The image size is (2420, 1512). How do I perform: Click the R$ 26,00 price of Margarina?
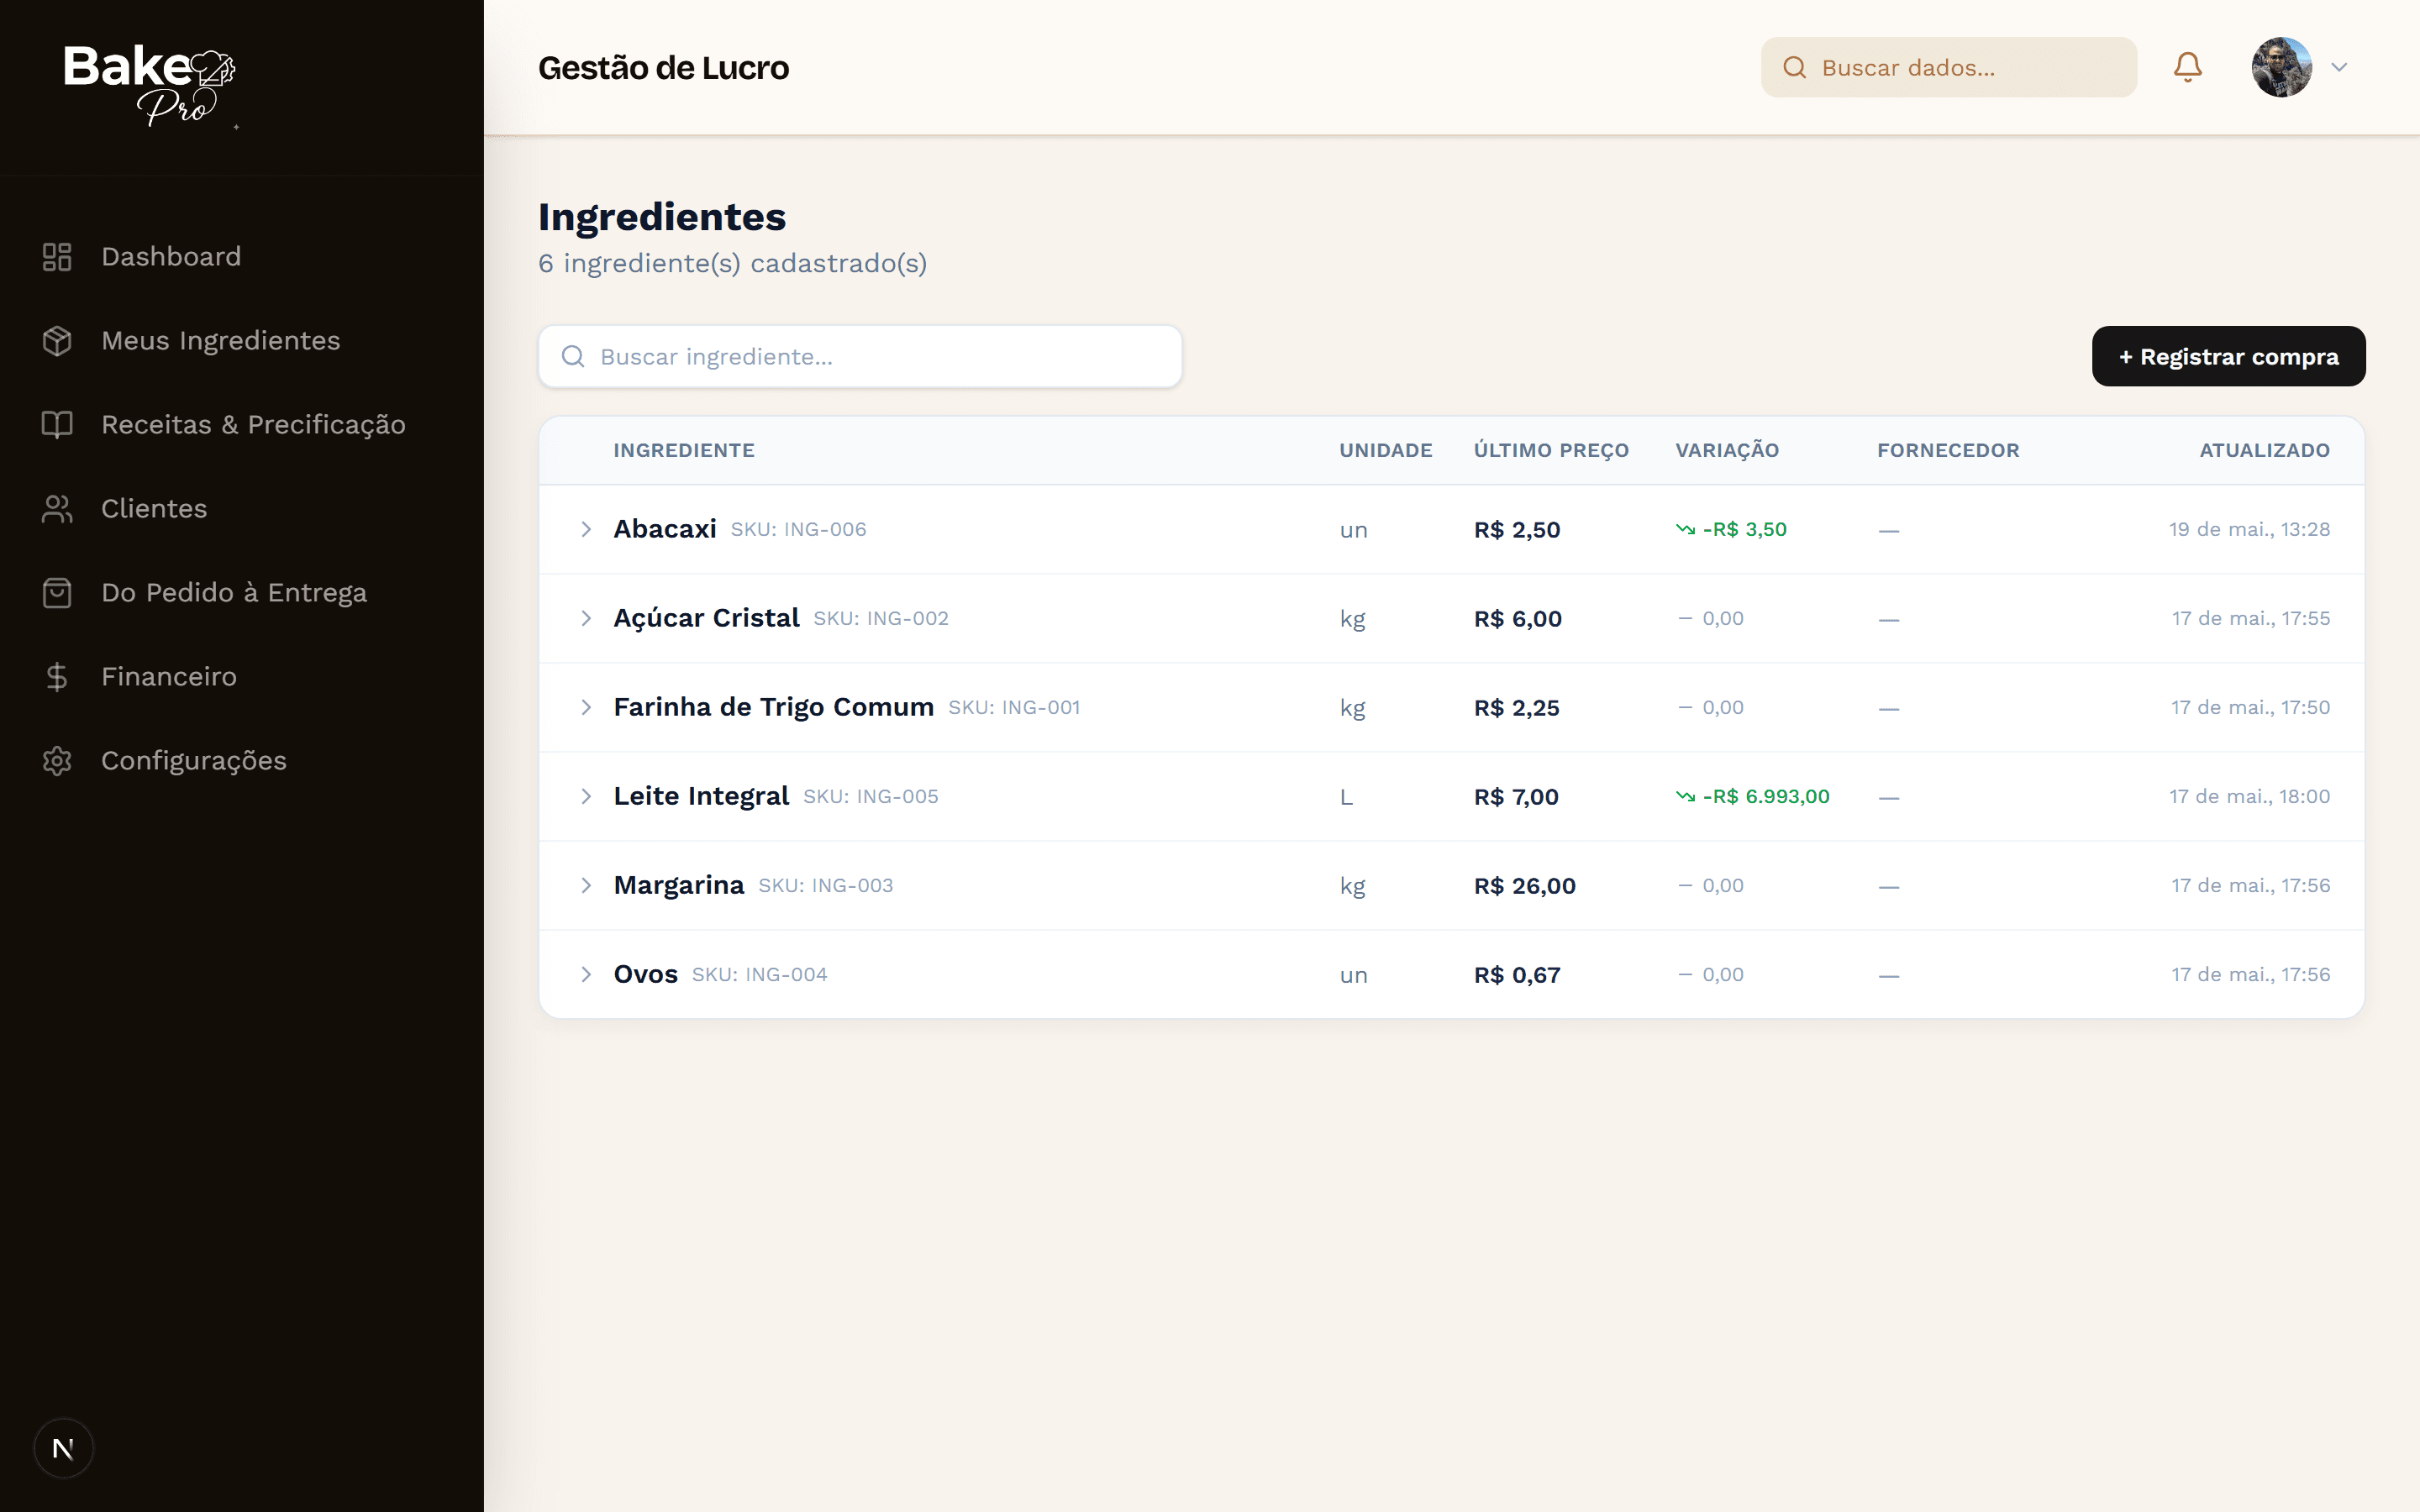1524,886
